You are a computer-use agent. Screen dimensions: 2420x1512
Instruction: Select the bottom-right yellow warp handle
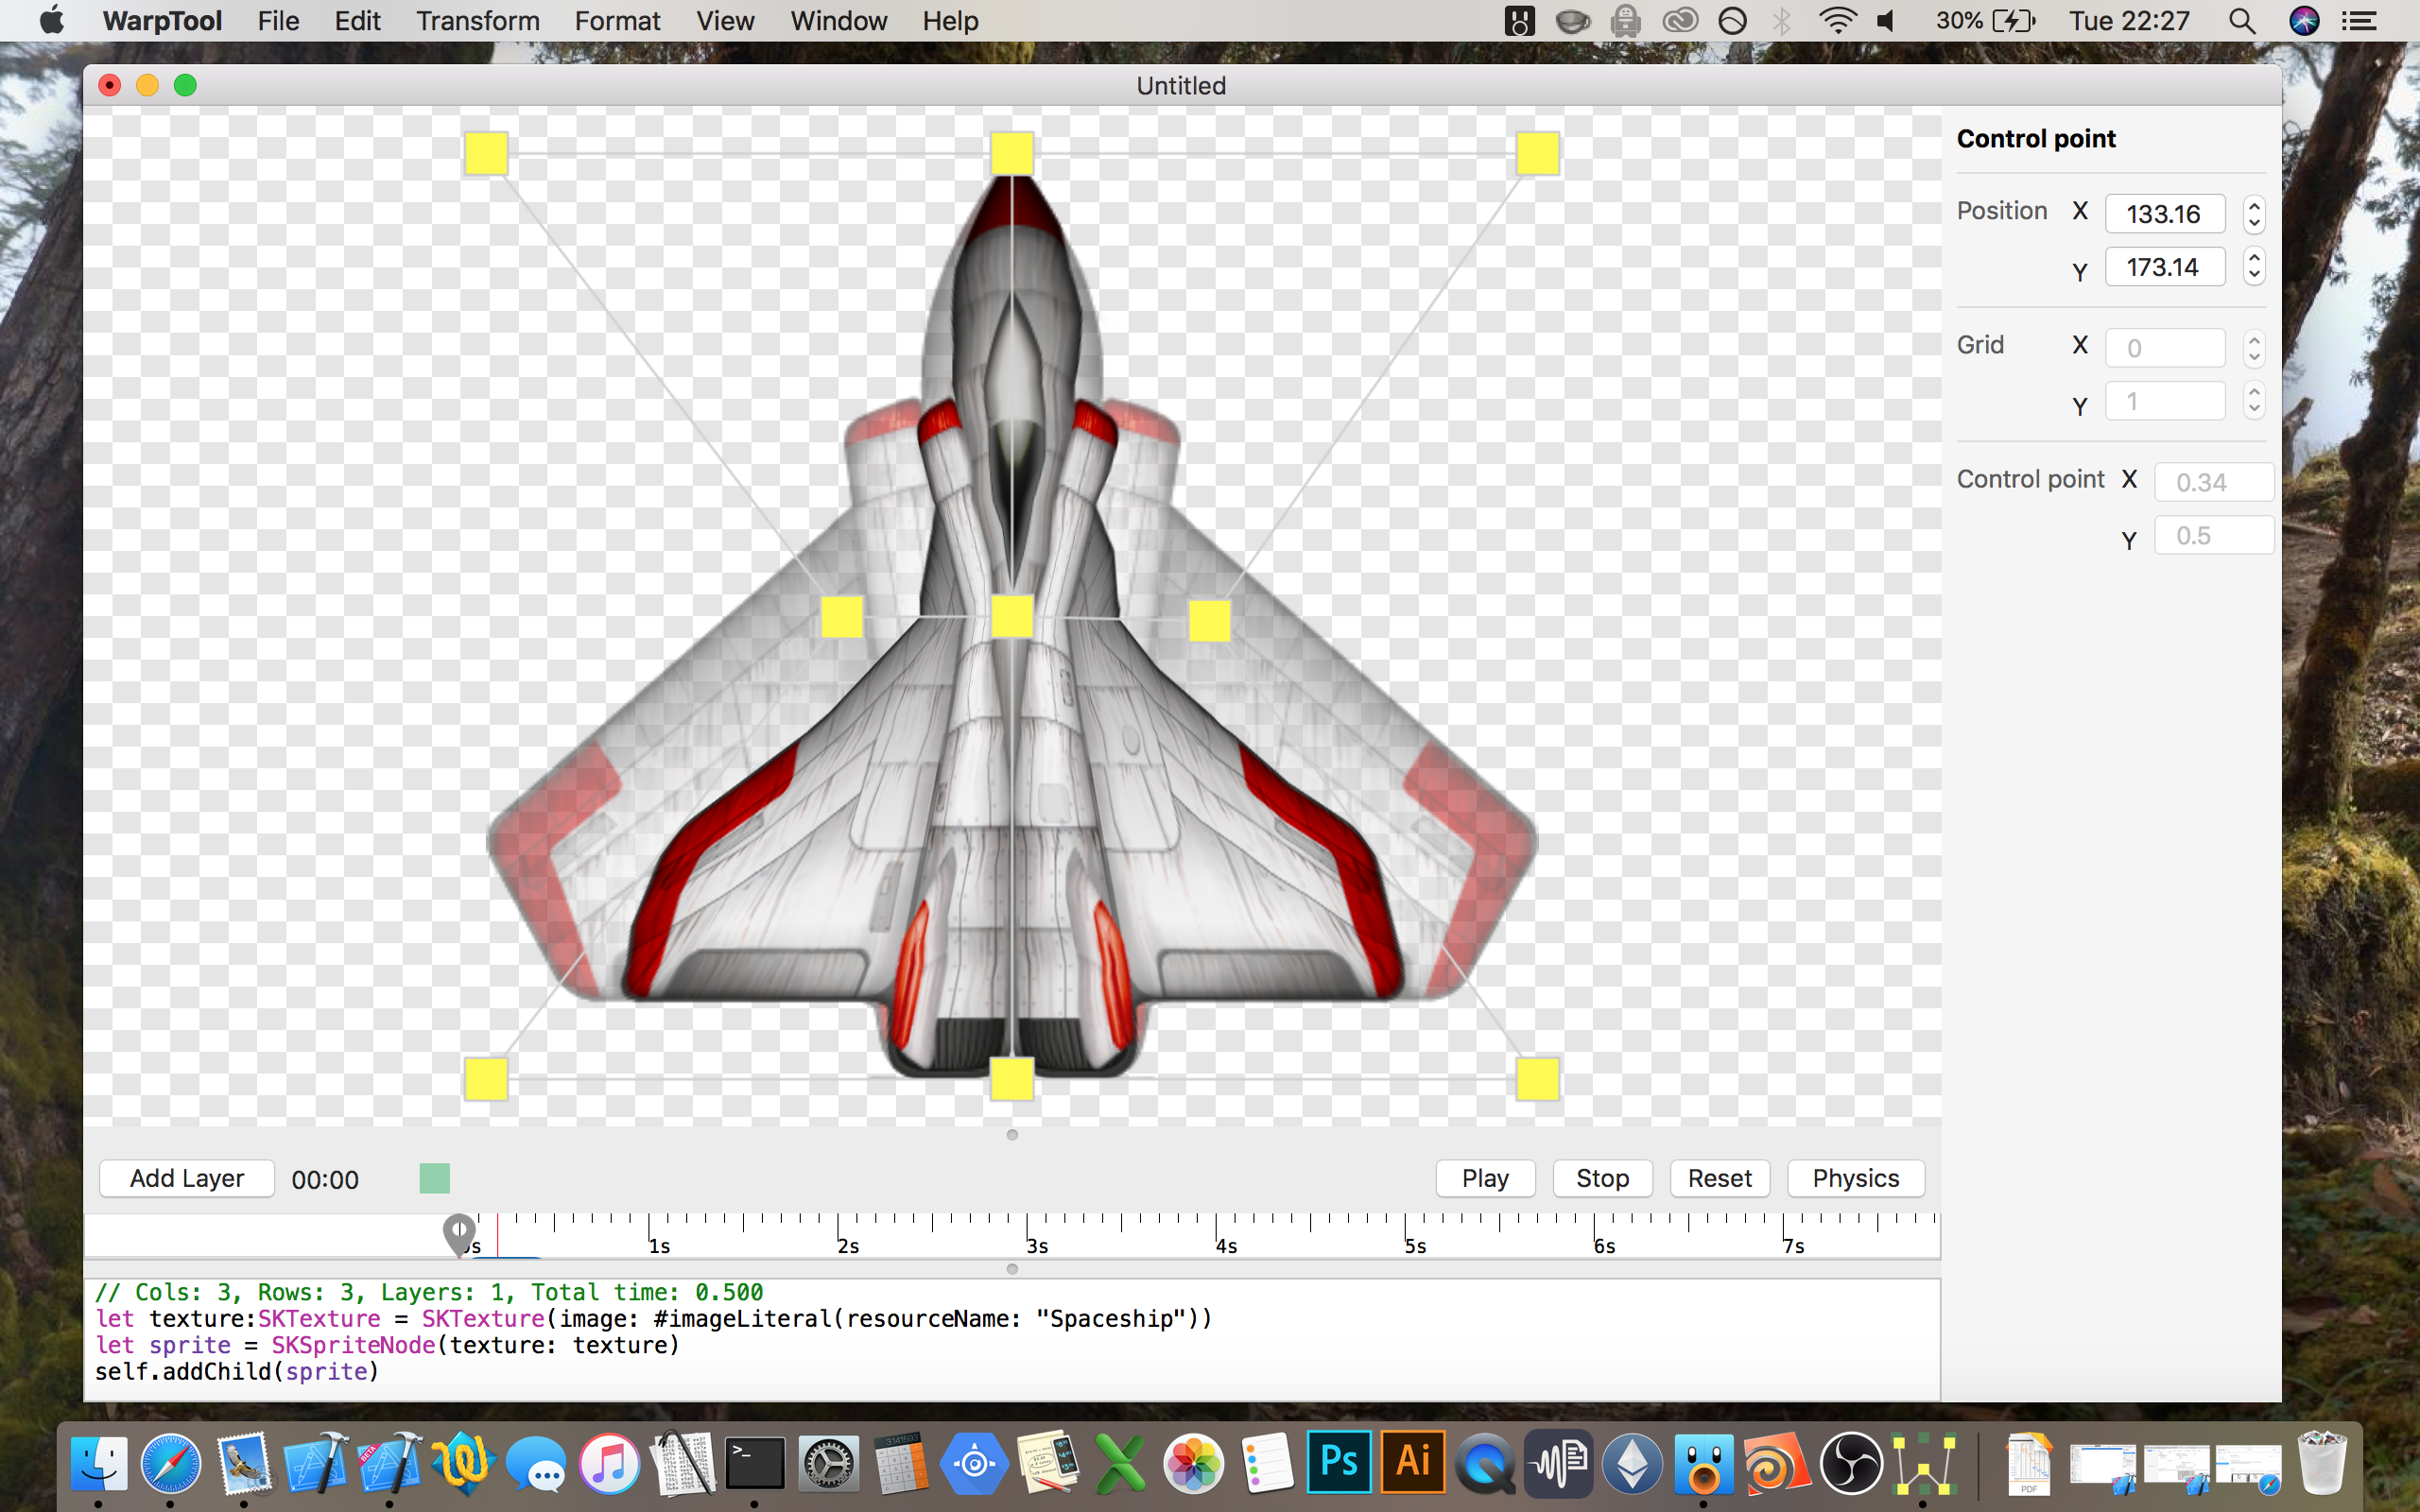[x=1537, y=1079]
